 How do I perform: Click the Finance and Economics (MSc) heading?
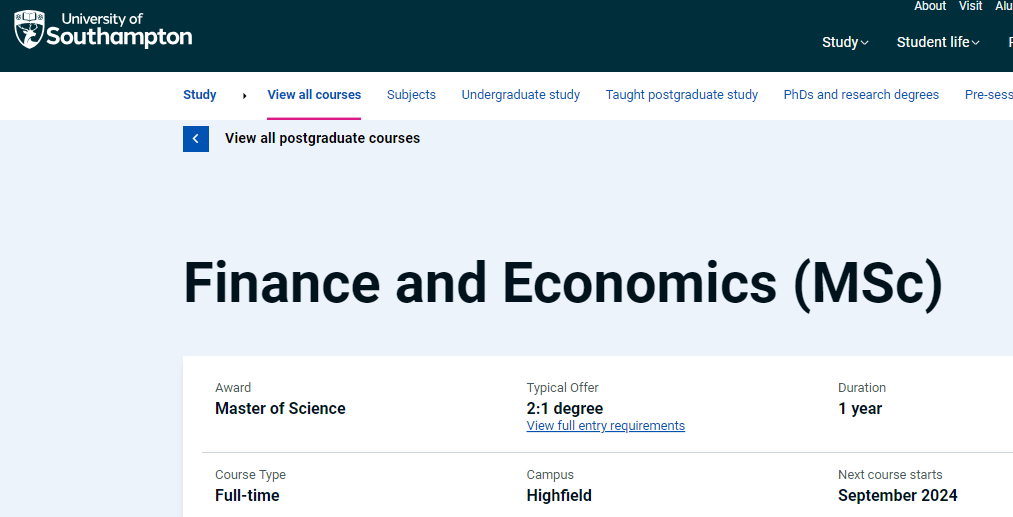(x=563, y=283)
